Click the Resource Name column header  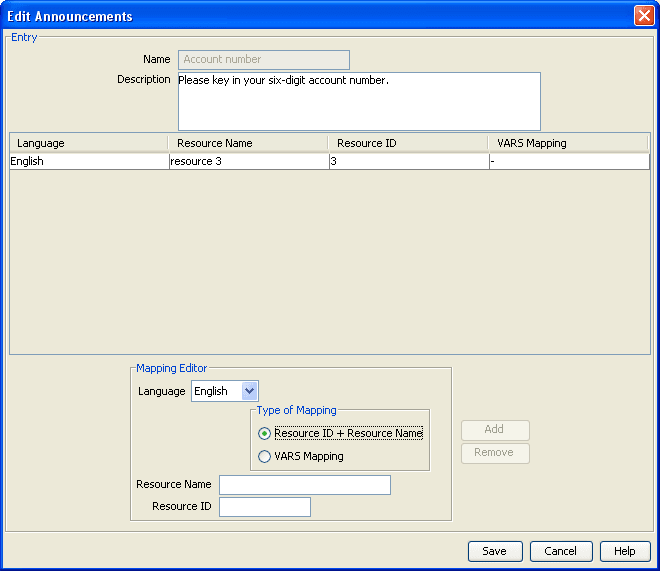(248, 143)
